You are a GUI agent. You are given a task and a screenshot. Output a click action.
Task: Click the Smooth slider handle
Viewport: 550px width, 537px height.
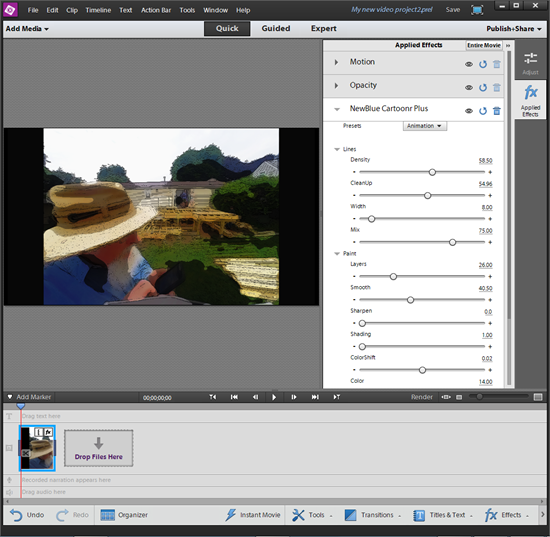click(410, 300)
